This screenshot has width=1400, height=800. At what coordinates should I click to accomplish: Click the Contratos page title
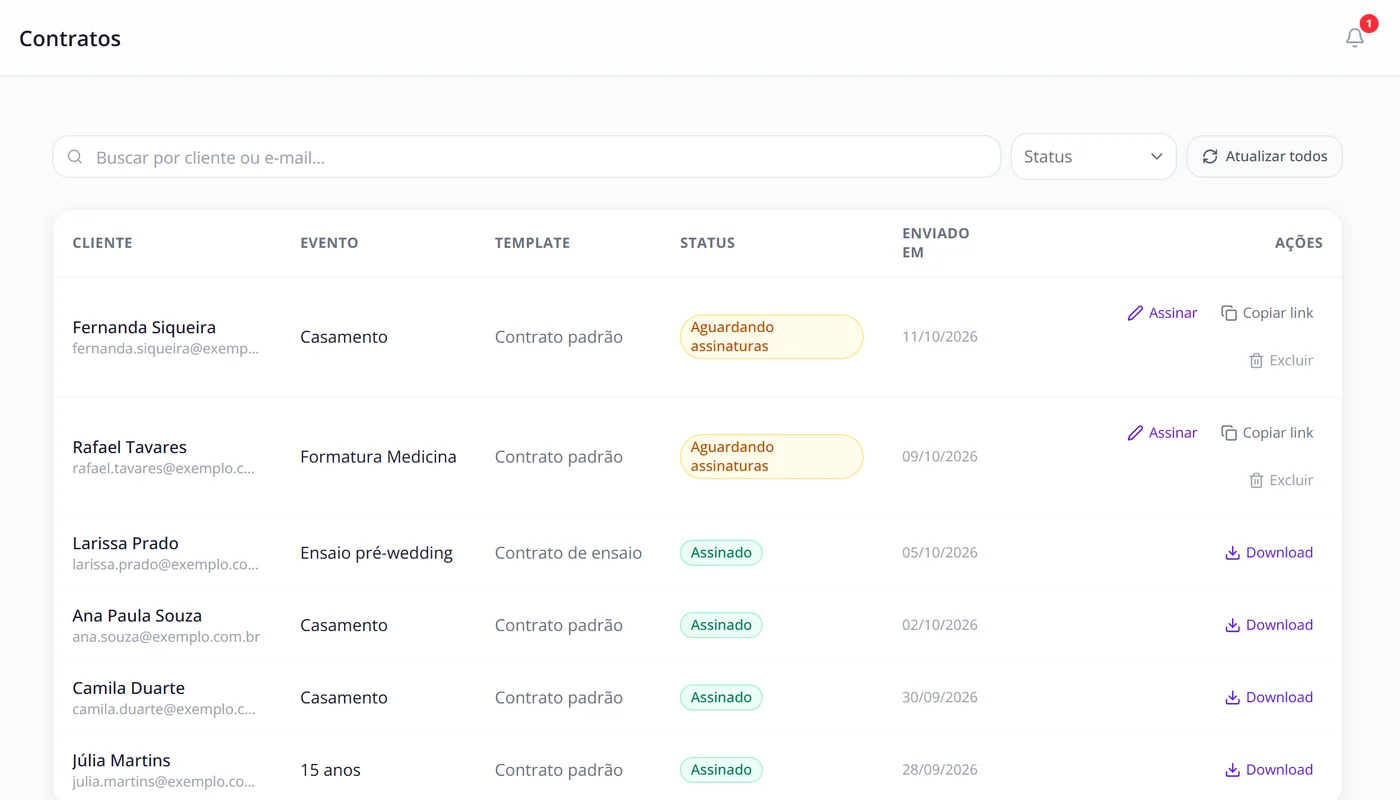pos(70,39)
